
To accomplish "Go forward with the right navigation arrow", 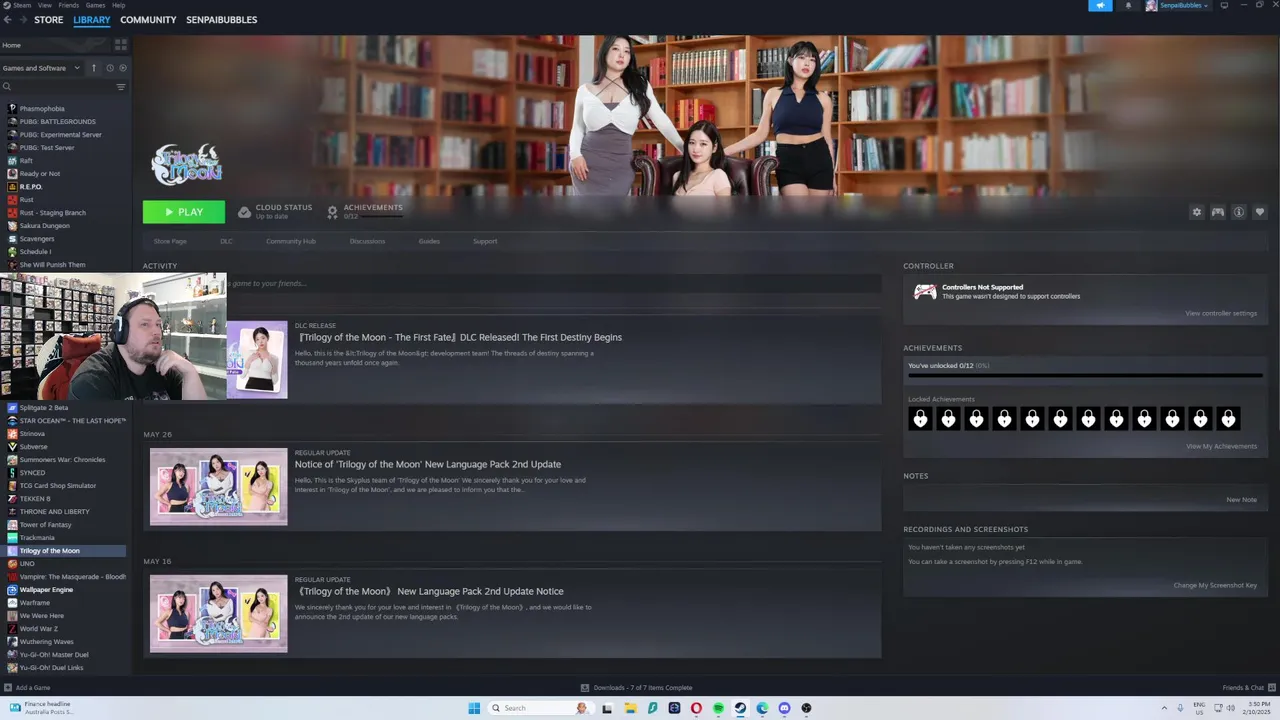I will pyautogui.click(x=22, y=20).
